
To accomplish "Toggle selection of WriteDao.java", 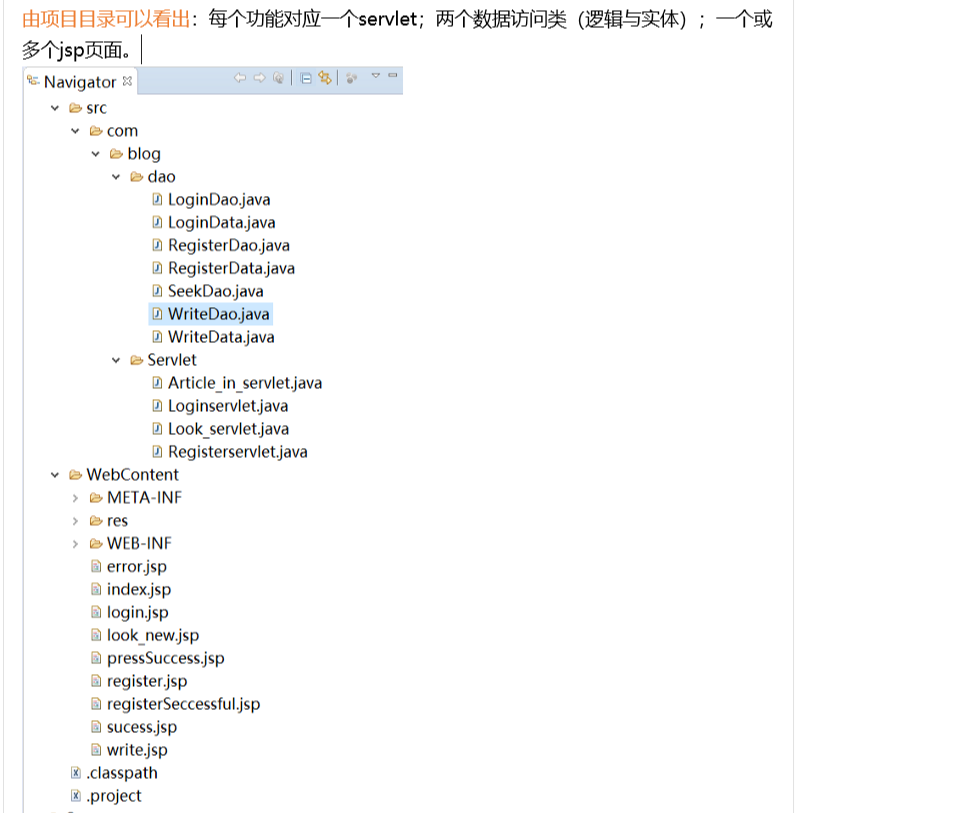I will click(x=222, y=314).
